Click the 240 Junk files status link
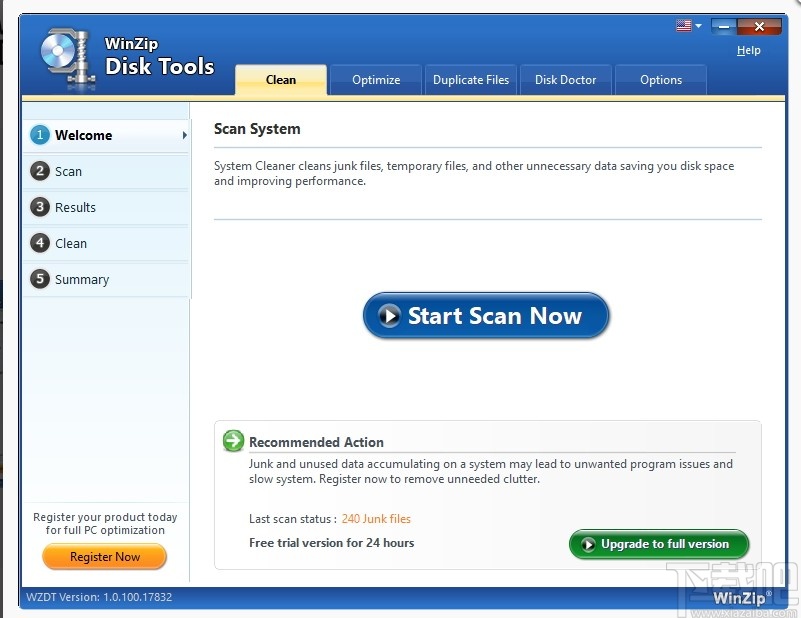This screenshot has height=618, width=801. [375, 518]
